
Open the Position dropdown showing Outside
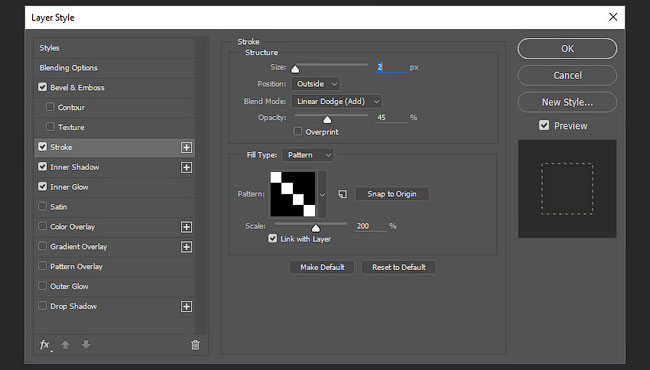coord(316,84)
